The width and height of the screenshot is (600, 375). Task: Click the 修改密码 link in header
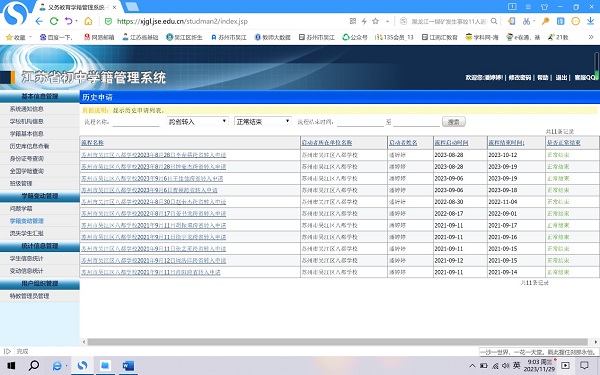[520, 77]
